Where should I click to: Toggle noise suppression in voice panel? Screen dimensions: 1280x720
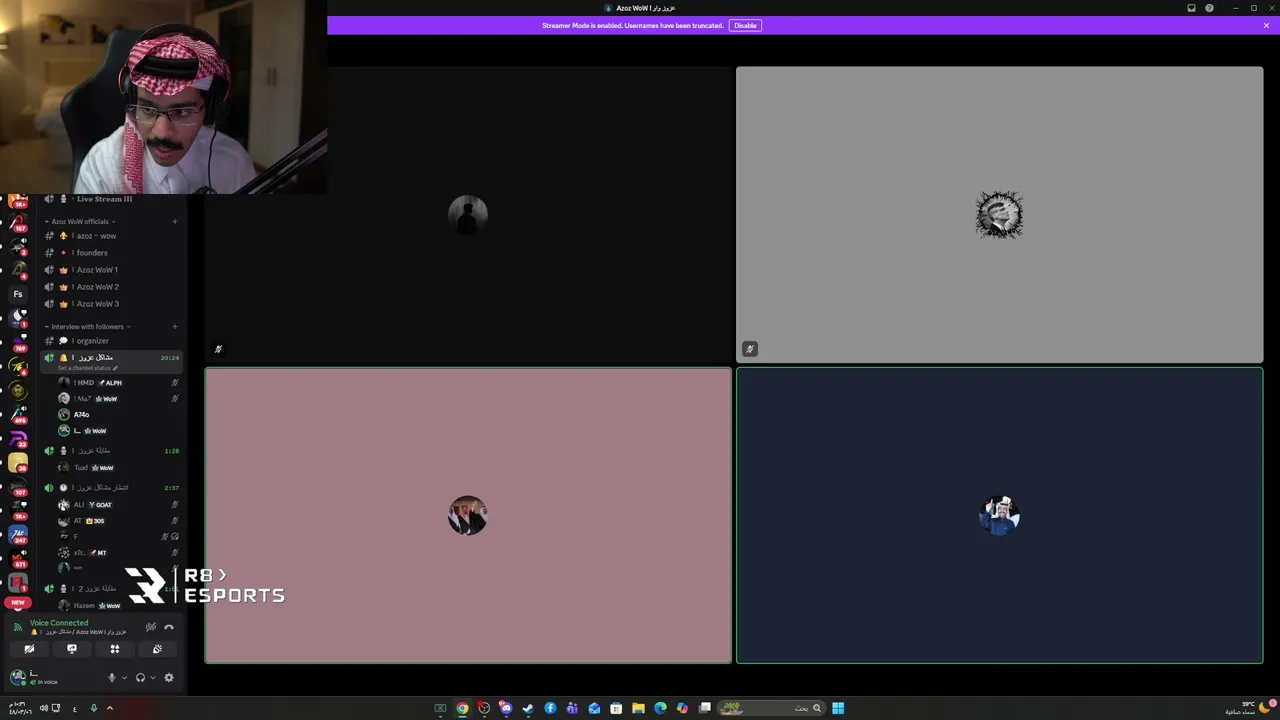(x=151, y=627)
